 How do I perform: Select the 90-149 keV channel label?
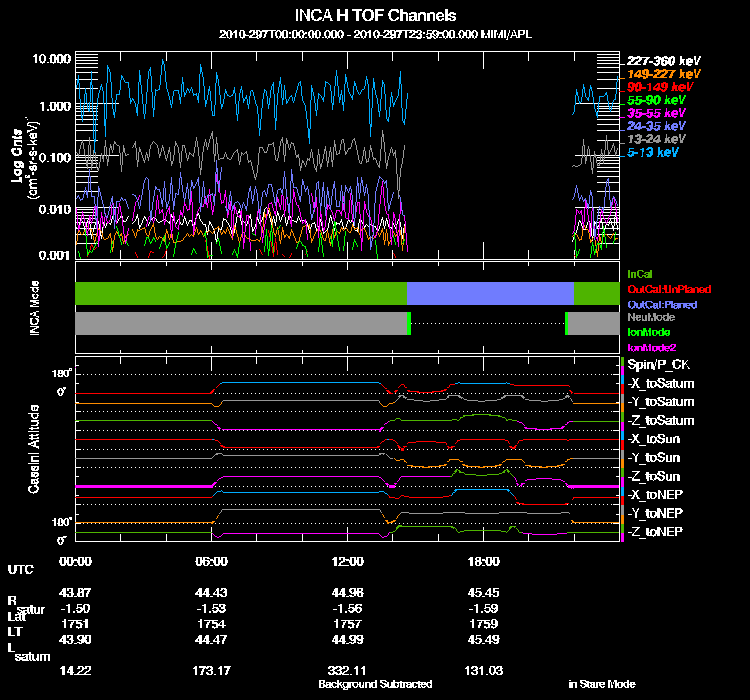click(660, 87)
